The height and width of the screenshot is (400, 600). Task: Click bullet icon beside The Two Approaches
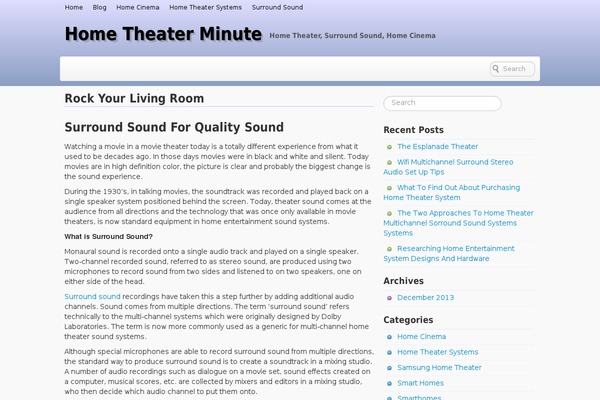tap(389, 213)
